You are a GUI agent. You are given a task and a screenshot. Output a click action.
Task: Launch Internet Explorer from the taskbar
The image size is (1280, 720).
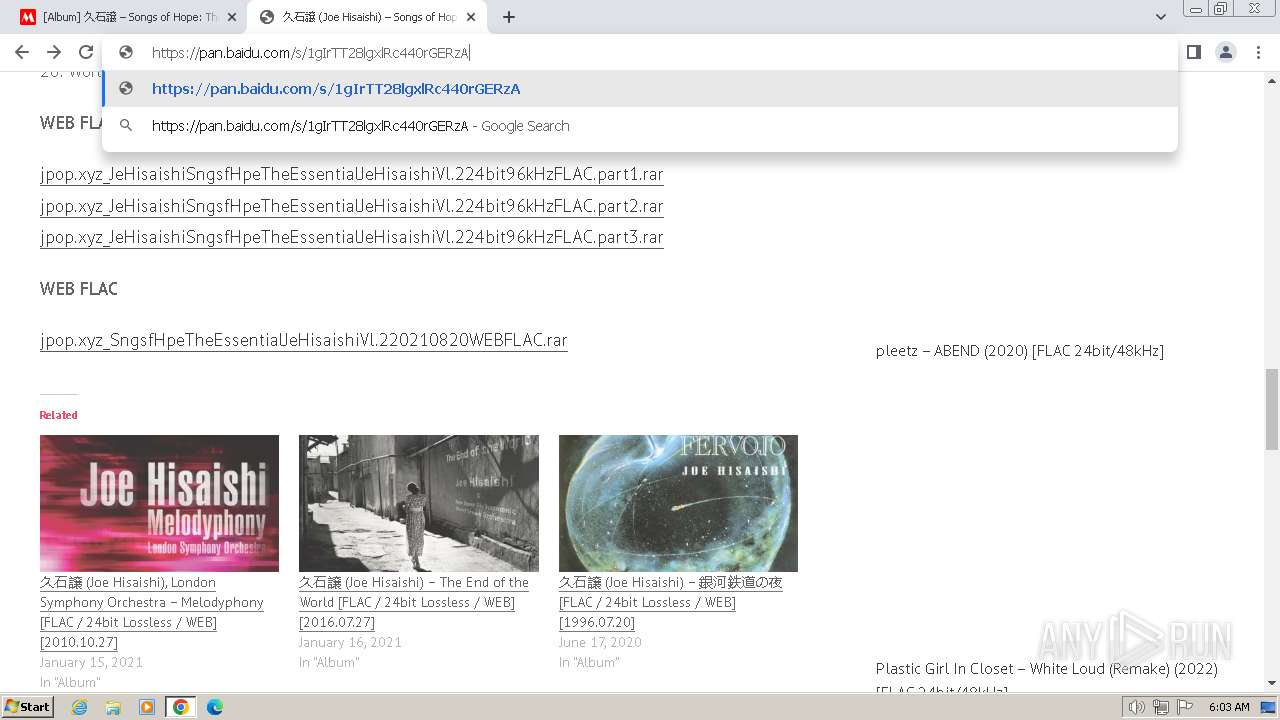pyautogui.click(x=79, y=707)
